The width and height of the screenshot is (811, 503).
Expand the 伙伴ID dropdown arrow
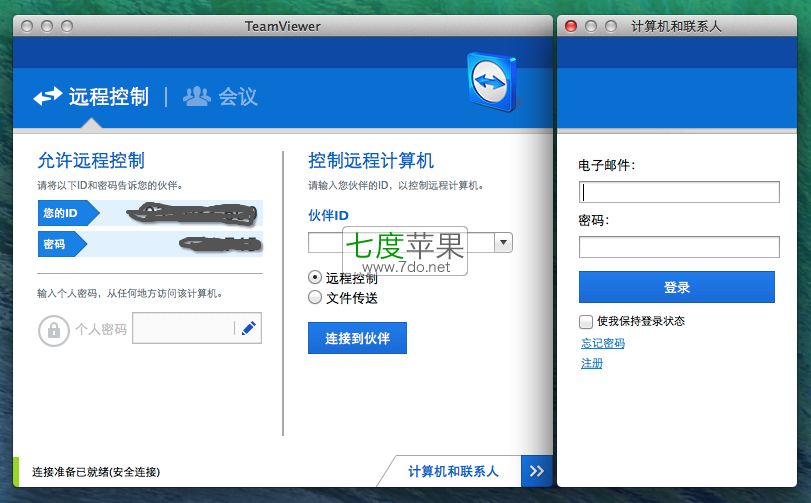pos(503,242)
